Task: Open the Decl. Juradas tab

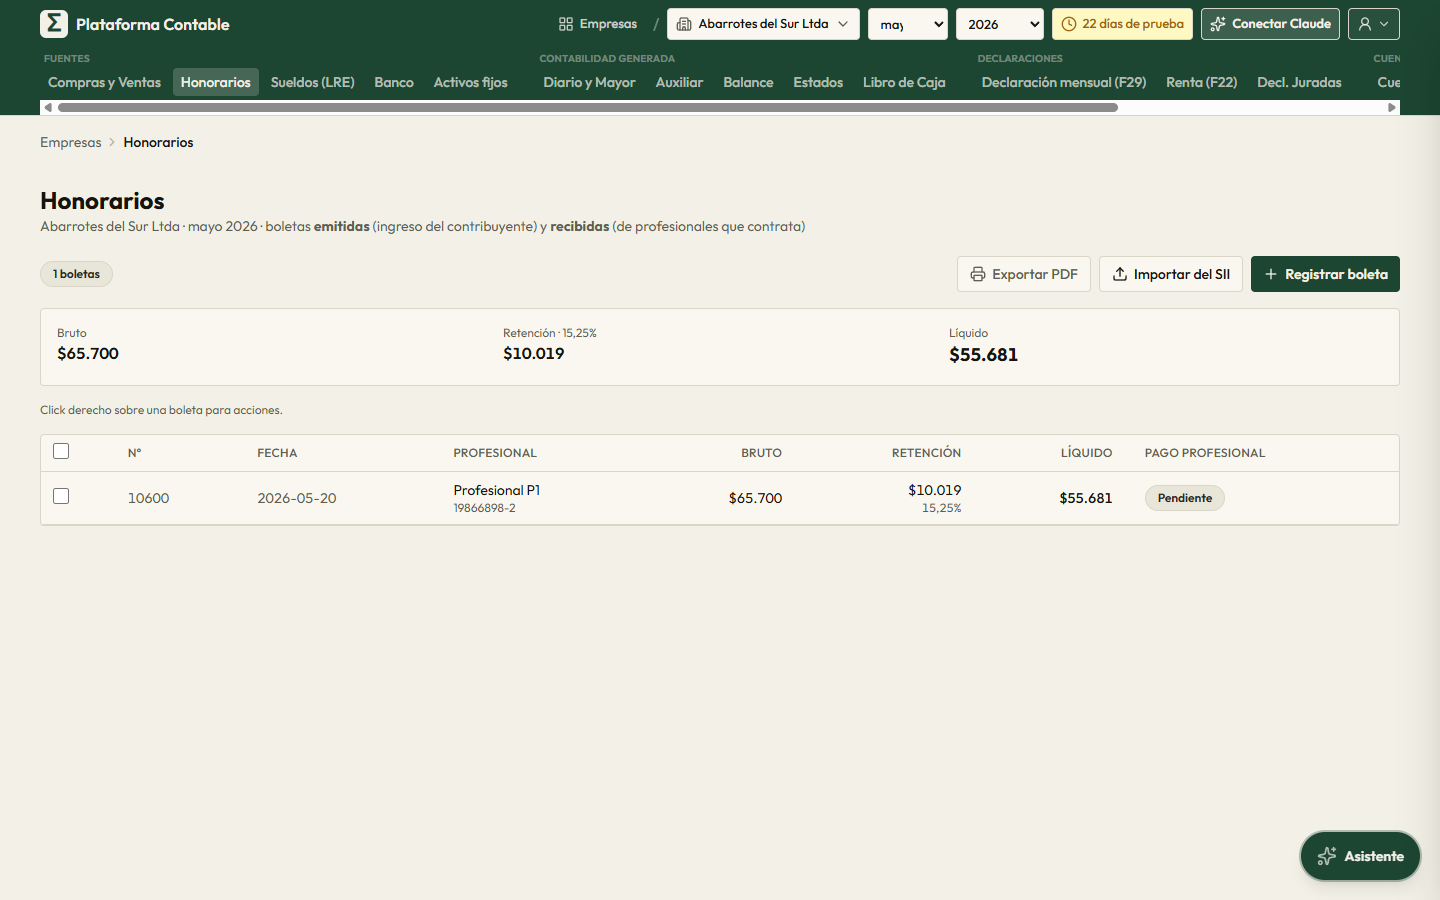Action: (1299, 82)
